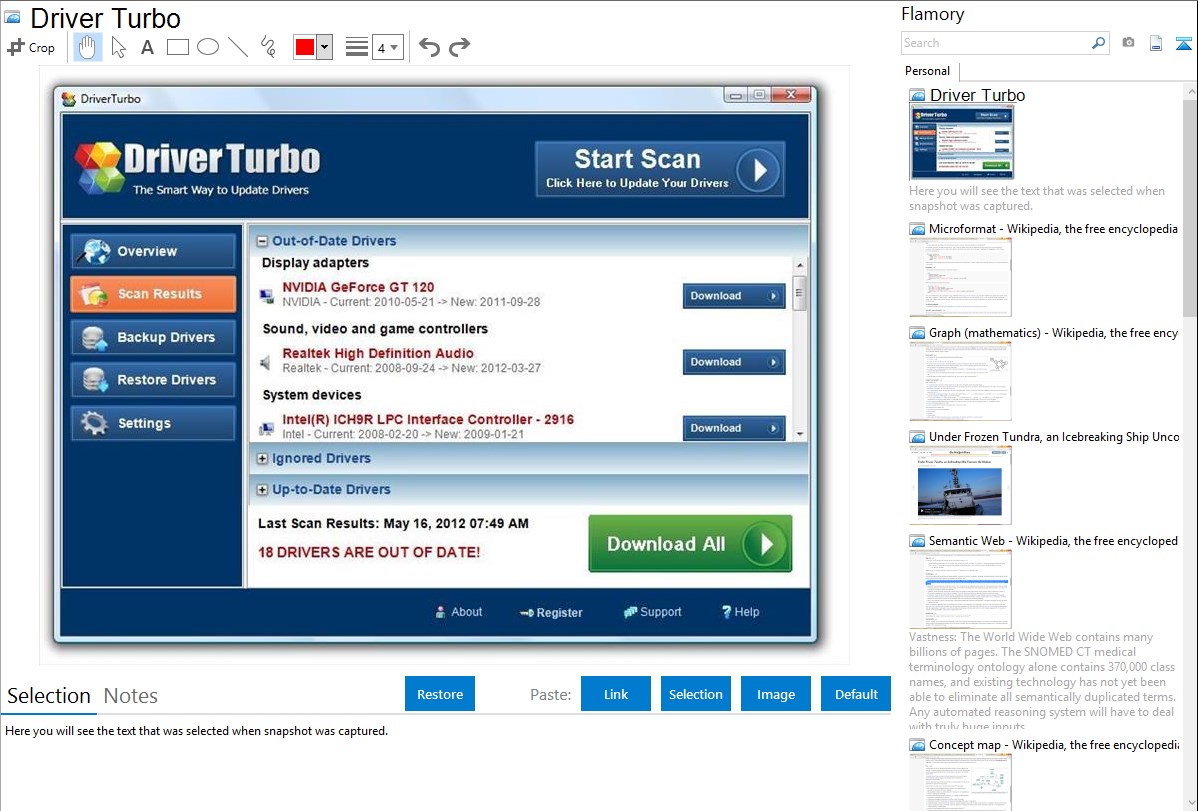Open the Selection tab
The image size is (1198, 811).
[x=49, y=696]
